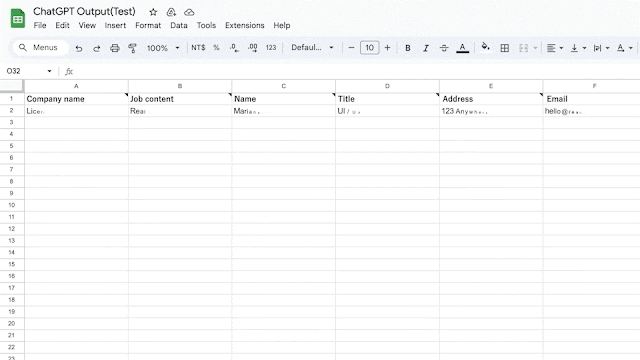The height and width of the screenshot is (360, 640).
Task: Print the spreadsheet
Action: coord(115,48)
